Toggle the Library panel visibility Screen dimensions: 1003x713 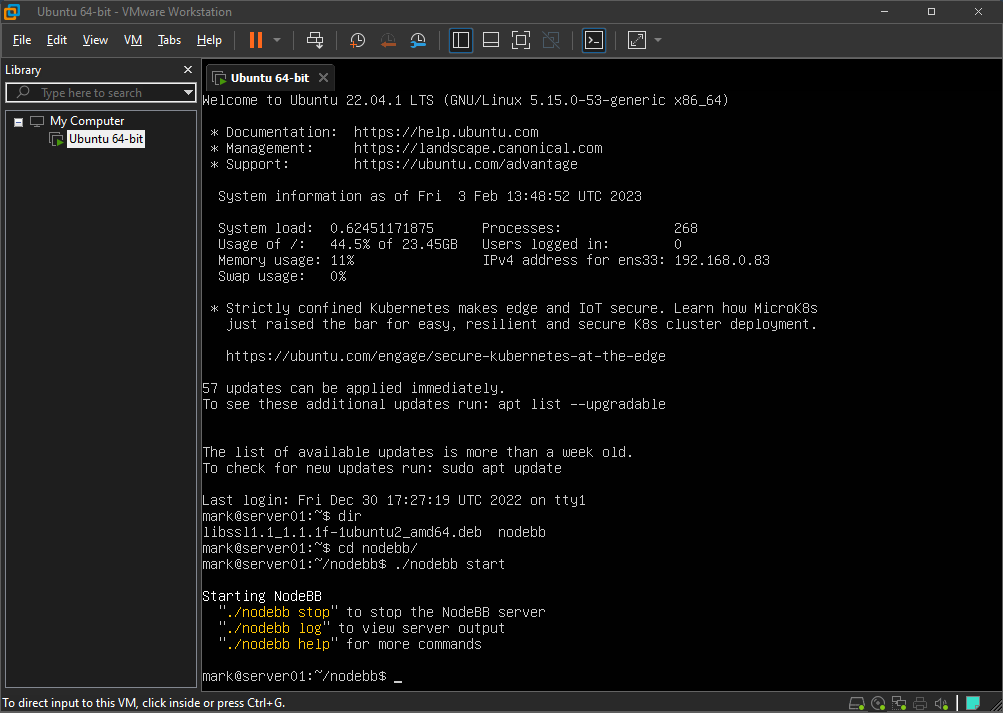pyautogui.click(x=460, y=40)
